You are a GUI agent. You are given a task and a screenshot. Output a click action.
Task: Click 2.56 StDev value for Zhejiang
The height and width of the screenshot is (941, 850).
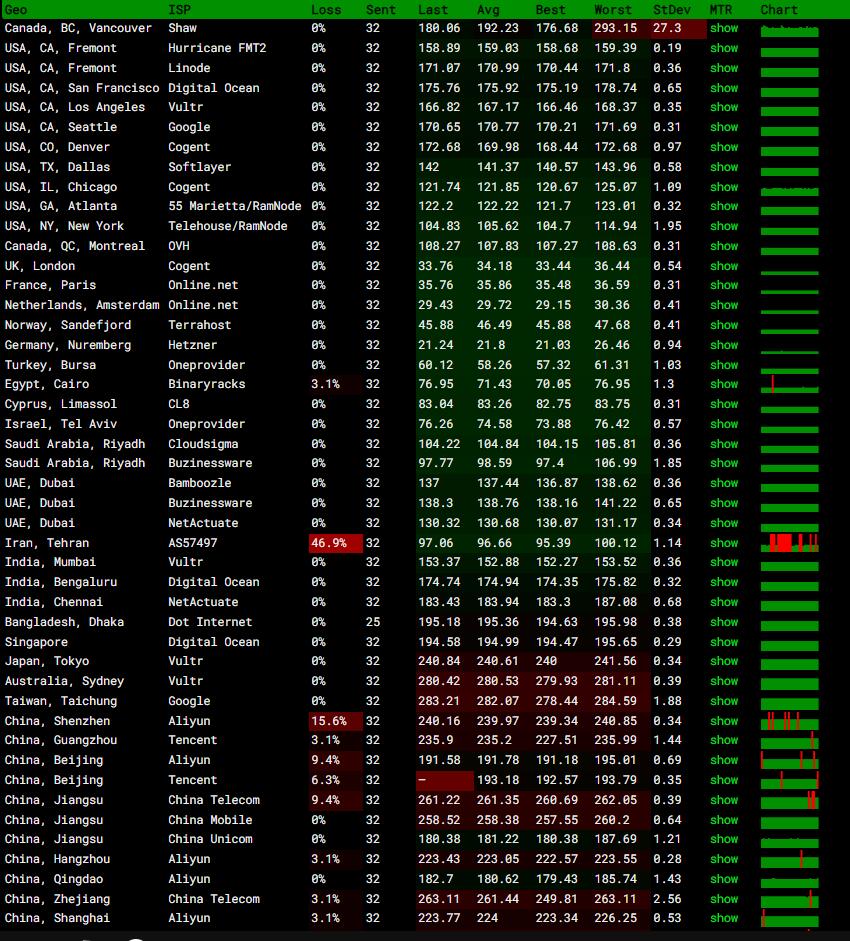coord(668,899)
